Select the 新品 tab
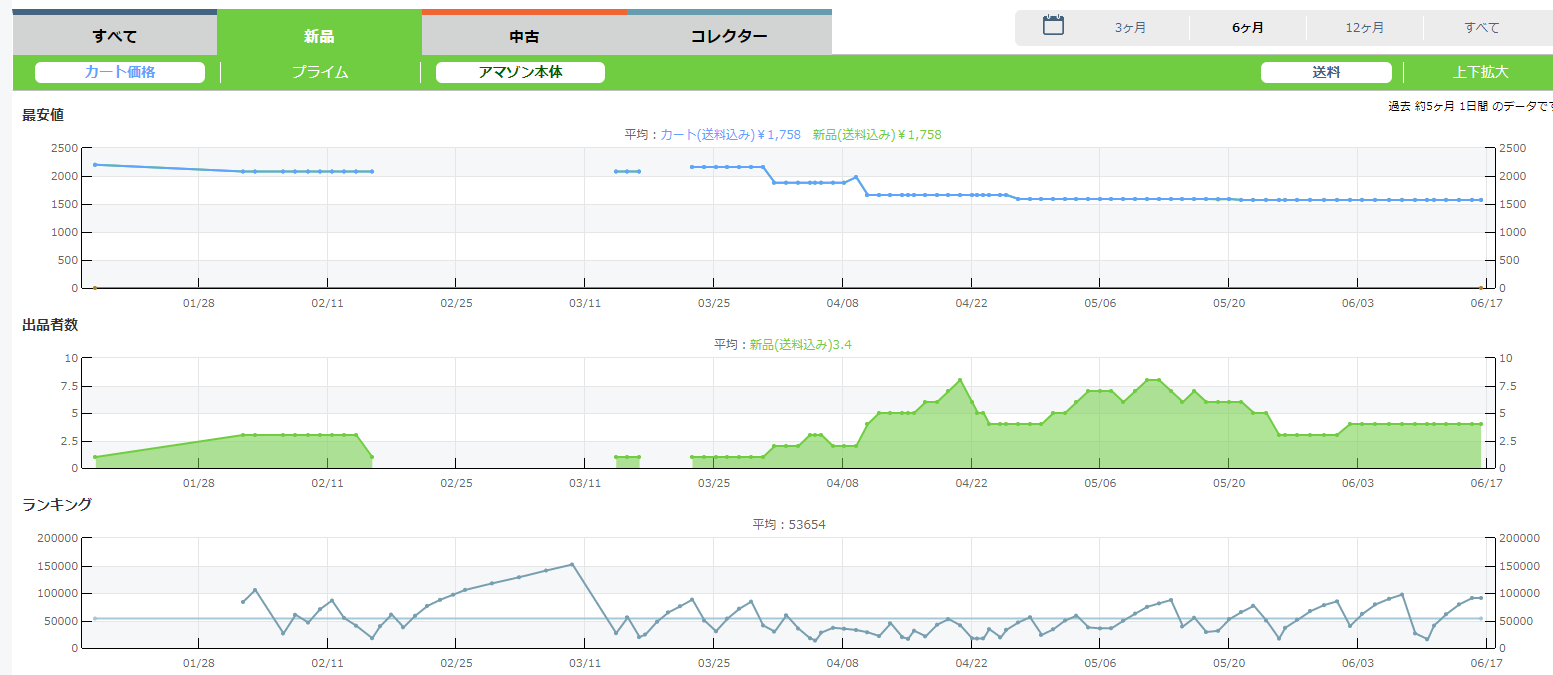1553x675 pixels. 319,36
